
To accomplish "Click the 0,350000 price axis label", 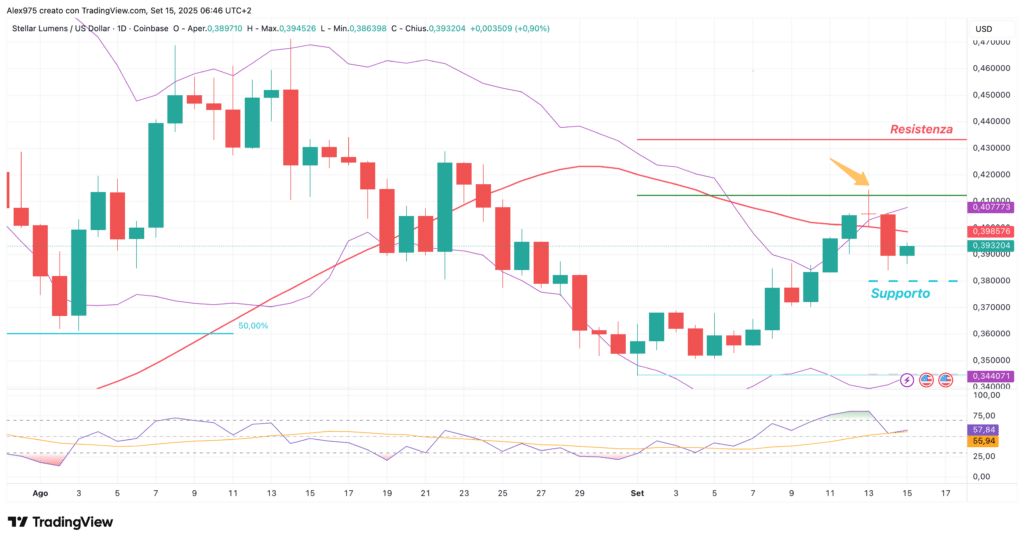I will point(991,360).
